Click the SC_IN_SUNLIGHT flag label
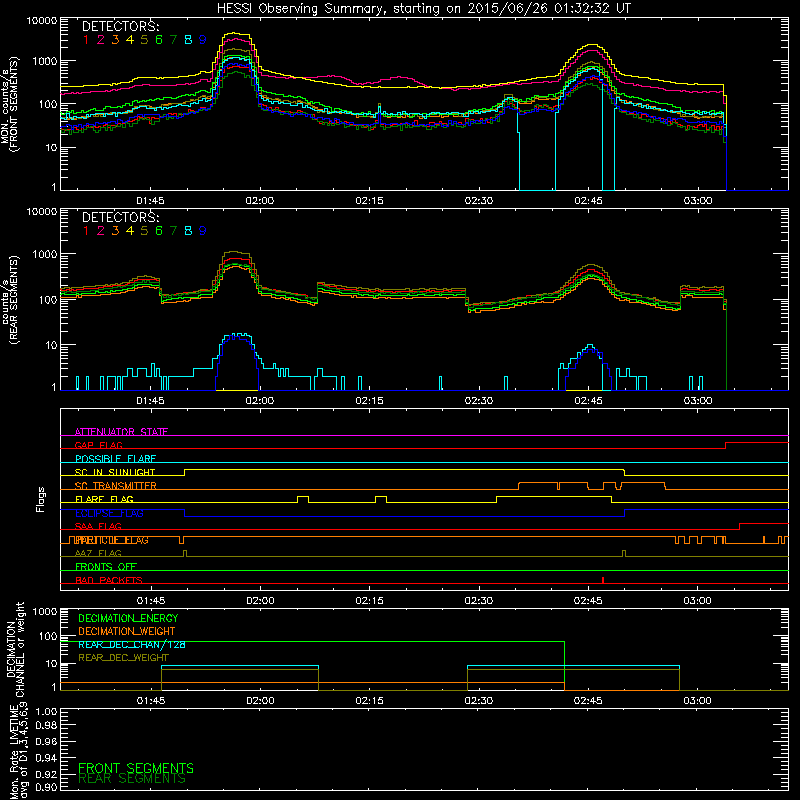Screen dimensions: 800x800 (115, 472)
